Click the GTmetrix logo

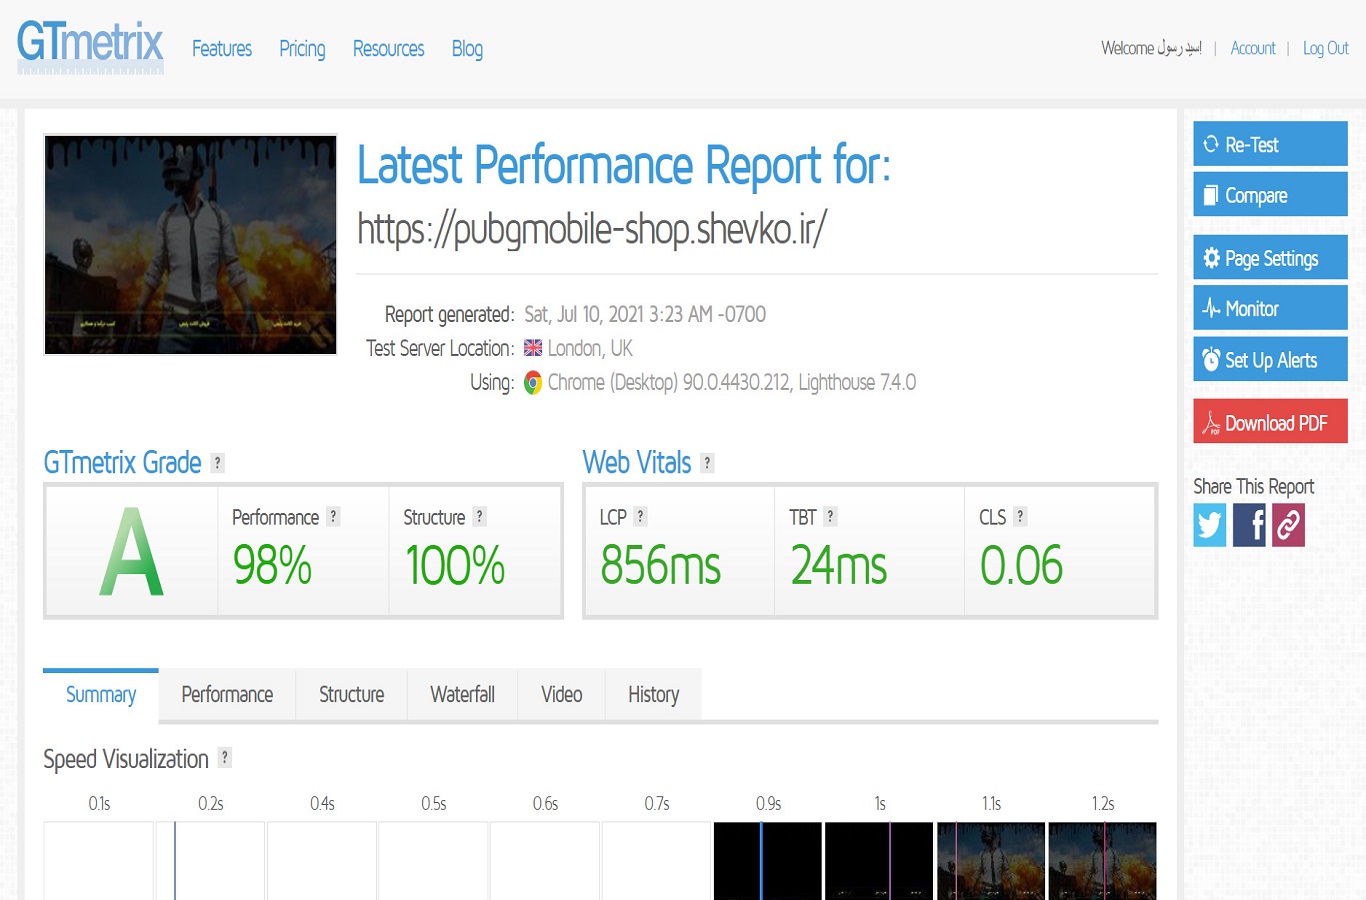[90, 47]
